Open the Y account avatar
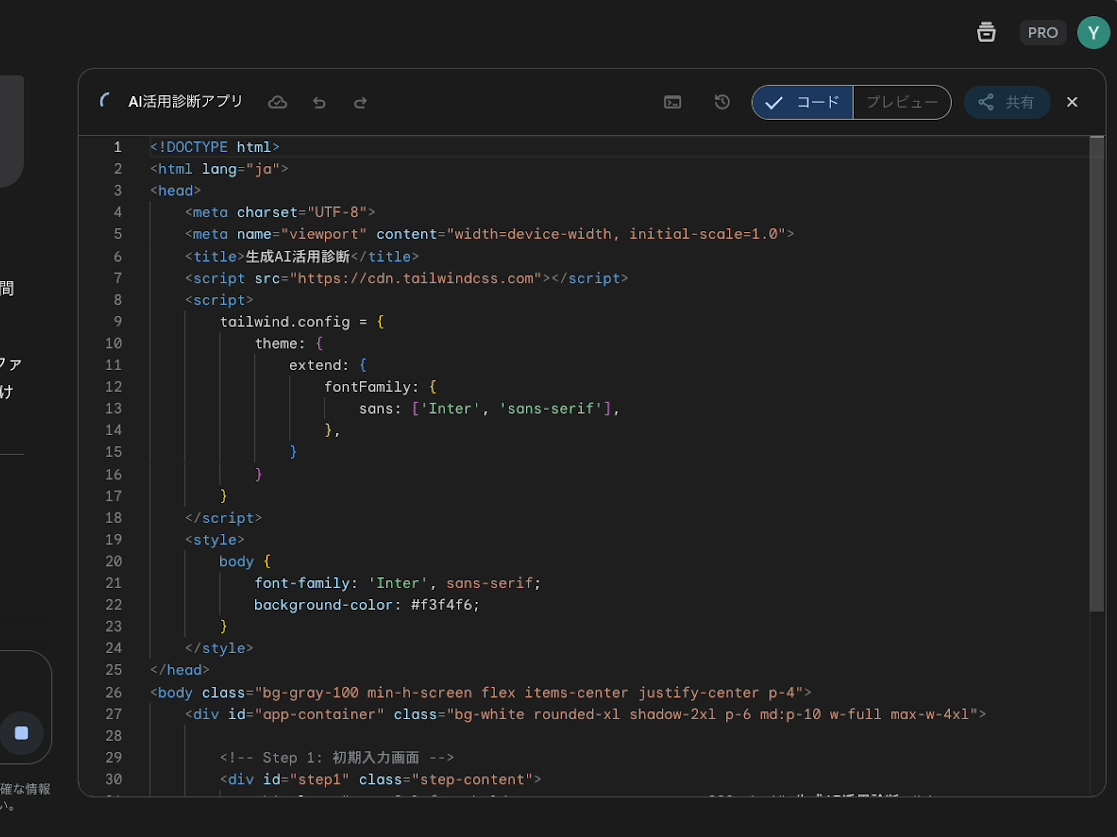The height and width of the screenshot is (837, 1117). pyautogui.click(x=1093, y=33)
